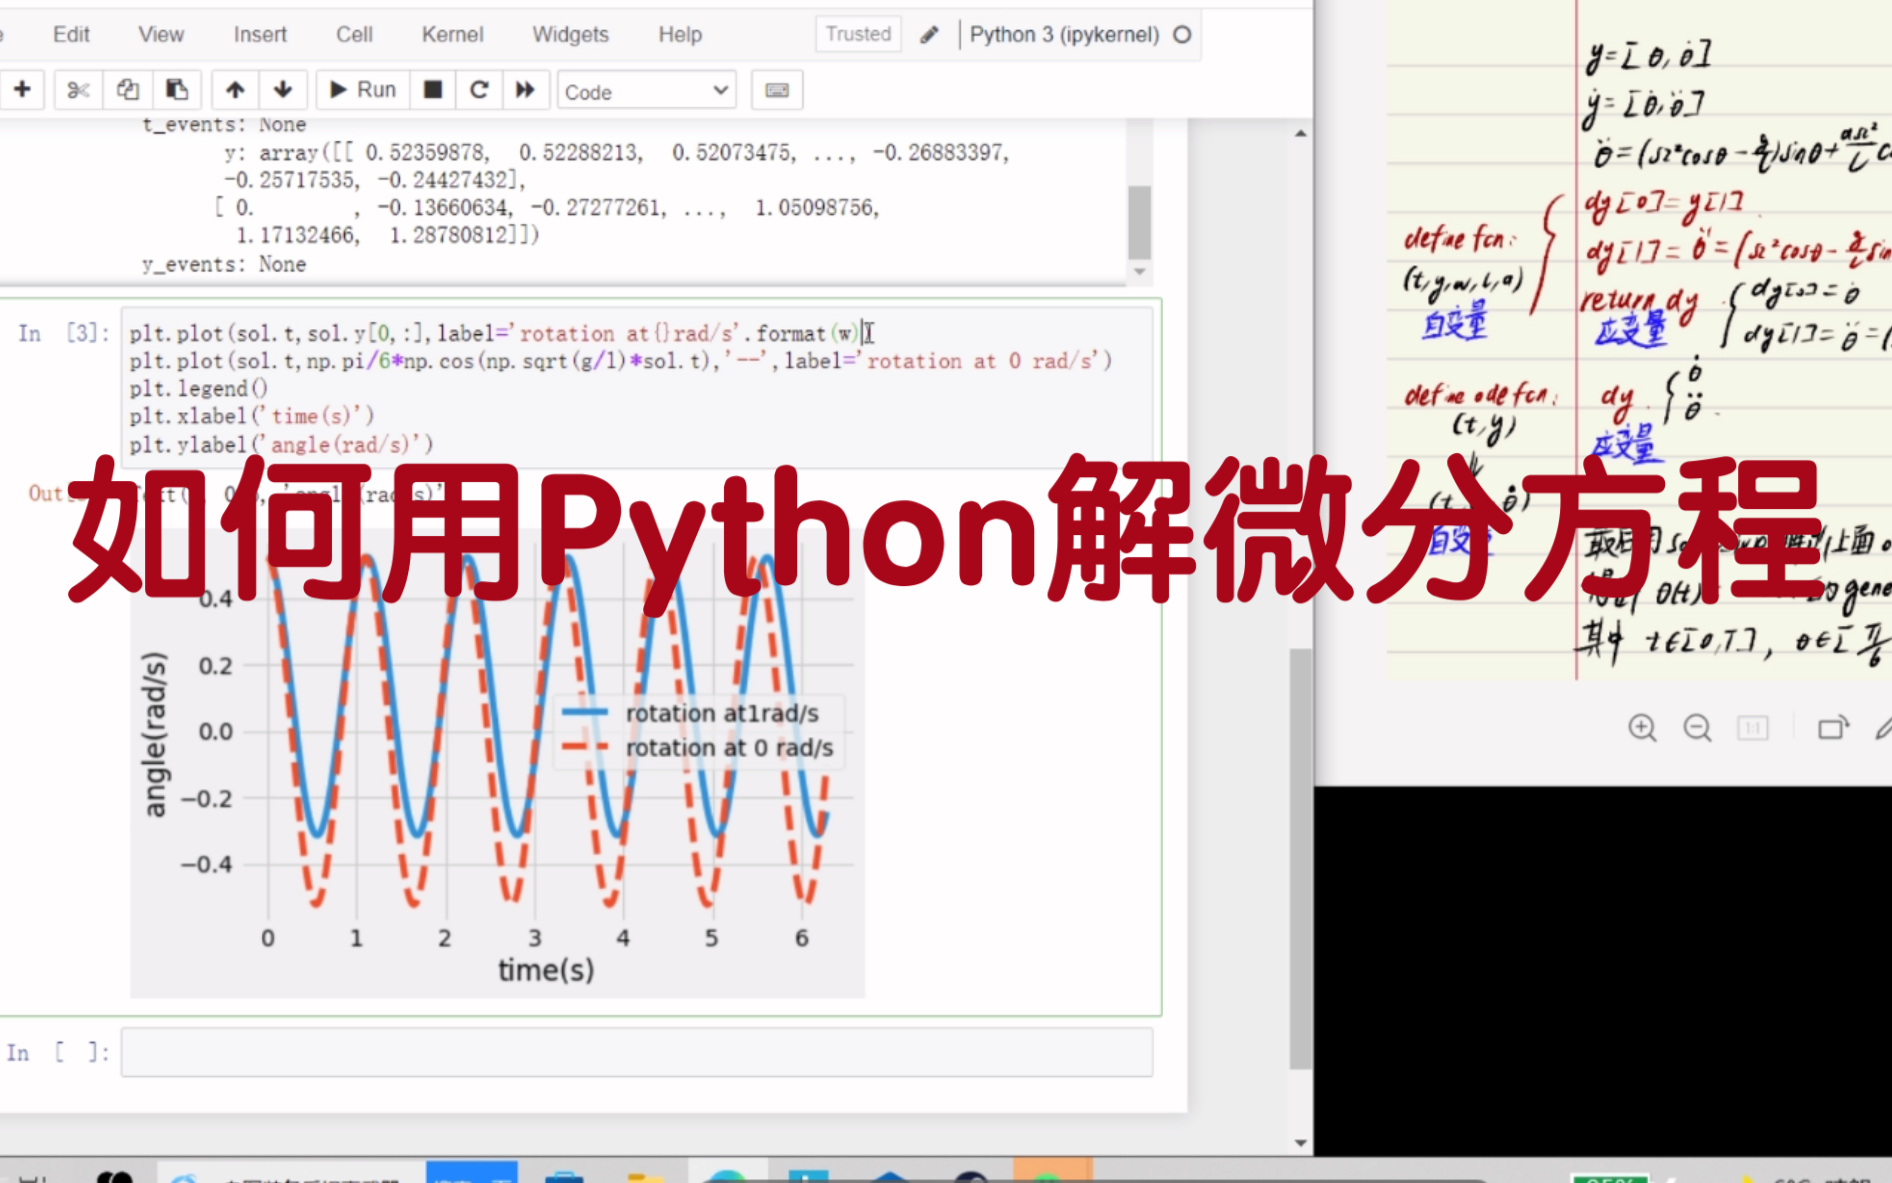Move the selected cell up
This screenshot has height=1183, width=1892.
click(x=235, y=90)
